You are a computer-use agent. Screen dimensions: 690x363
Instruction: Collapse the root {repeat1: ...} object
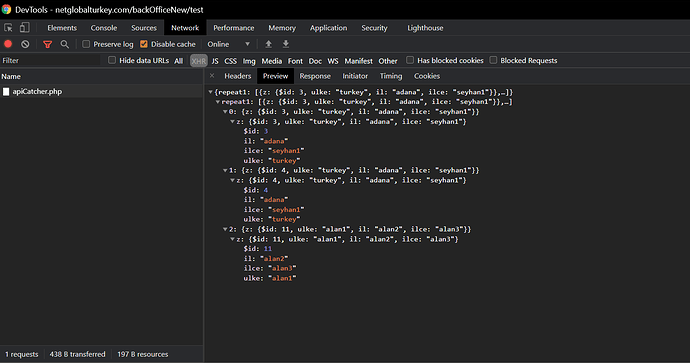click(210, 92)
